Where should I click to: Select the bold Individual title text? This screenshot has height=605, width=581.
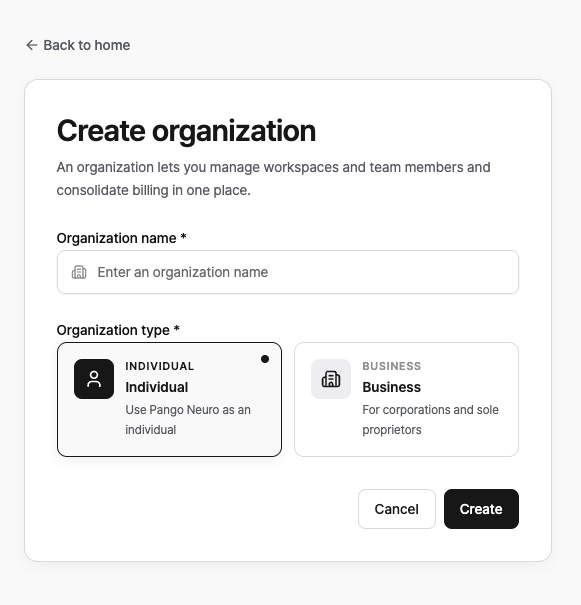(x=157, y=387)
